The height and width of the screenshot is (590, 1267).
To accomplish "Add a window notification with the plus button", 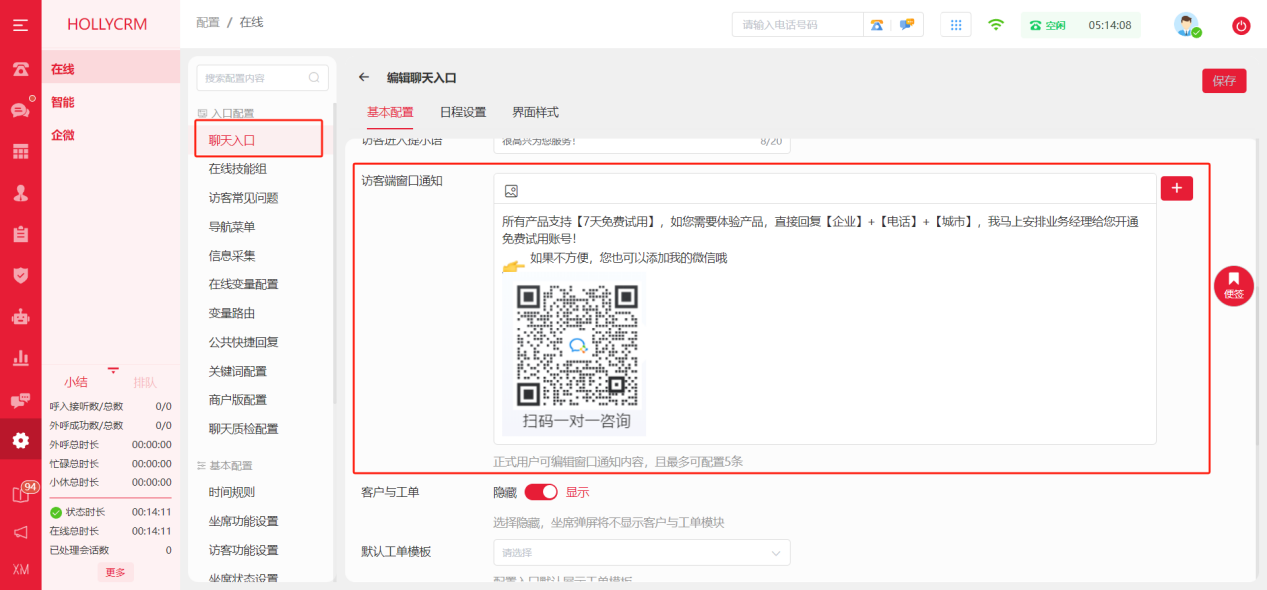I will (x=1177, y=188).
